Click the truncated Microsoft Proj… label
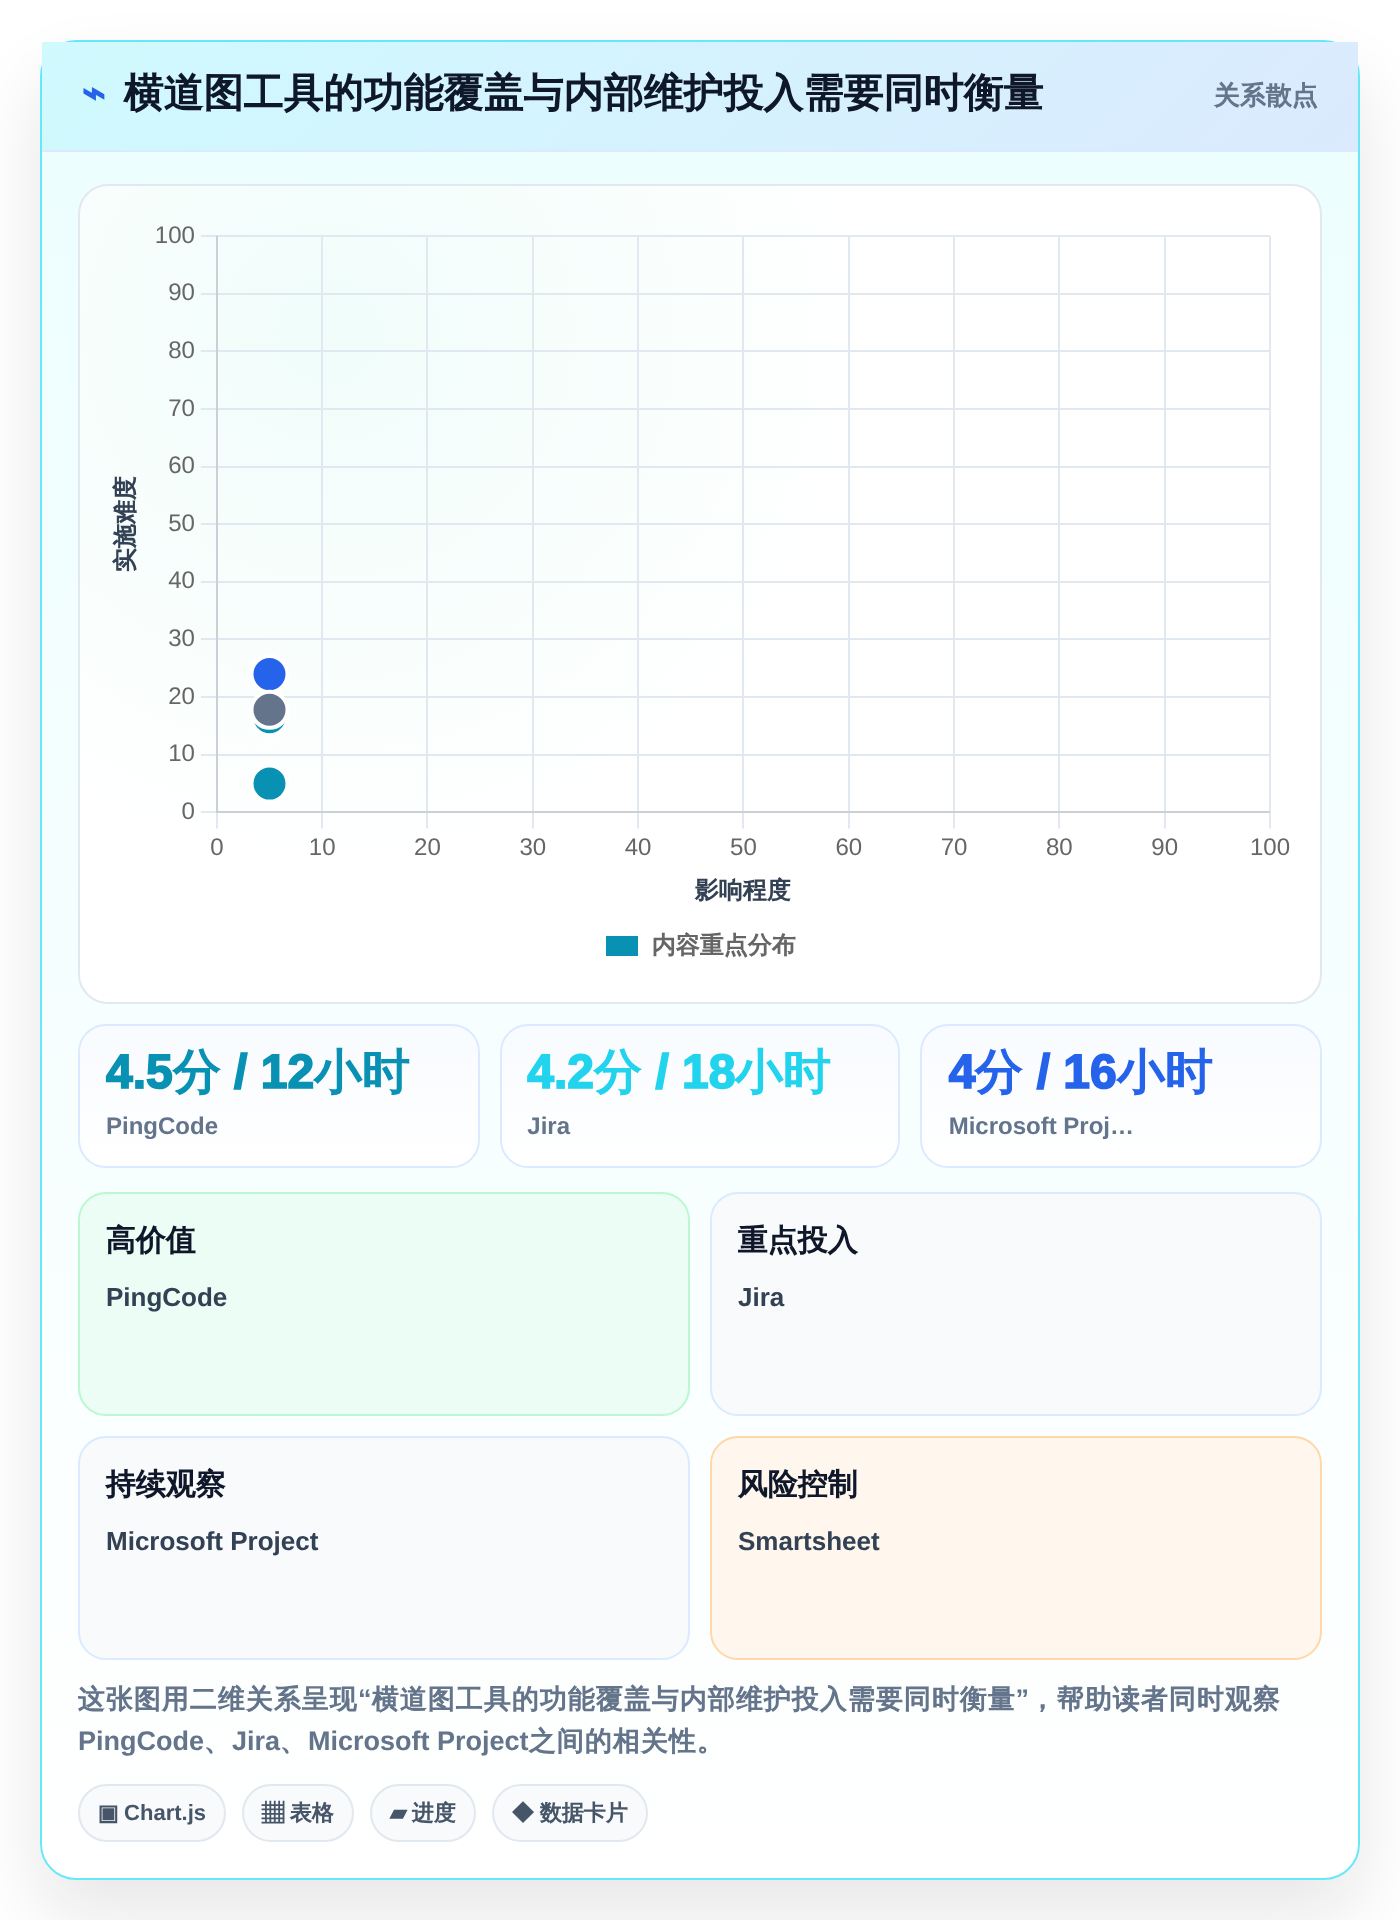The image size is (1400, 1920). pyautogui.click(x=1040, y=1126)
